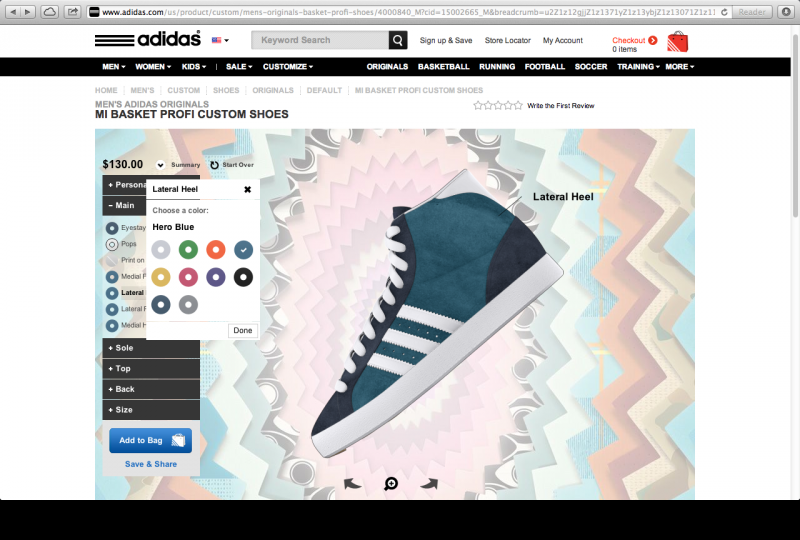The width and height of the screenshot is (800, 540).
Task: Click the adidas logo
Action: (x=148, y=39)
